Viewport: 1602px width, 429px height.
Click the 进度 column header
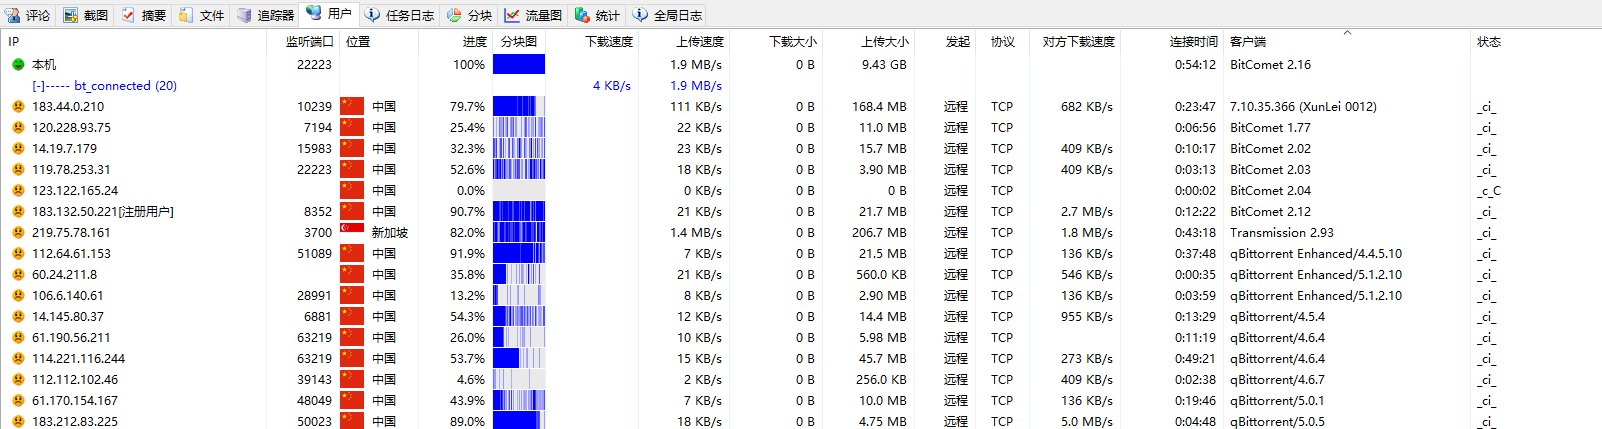point(474,42)
